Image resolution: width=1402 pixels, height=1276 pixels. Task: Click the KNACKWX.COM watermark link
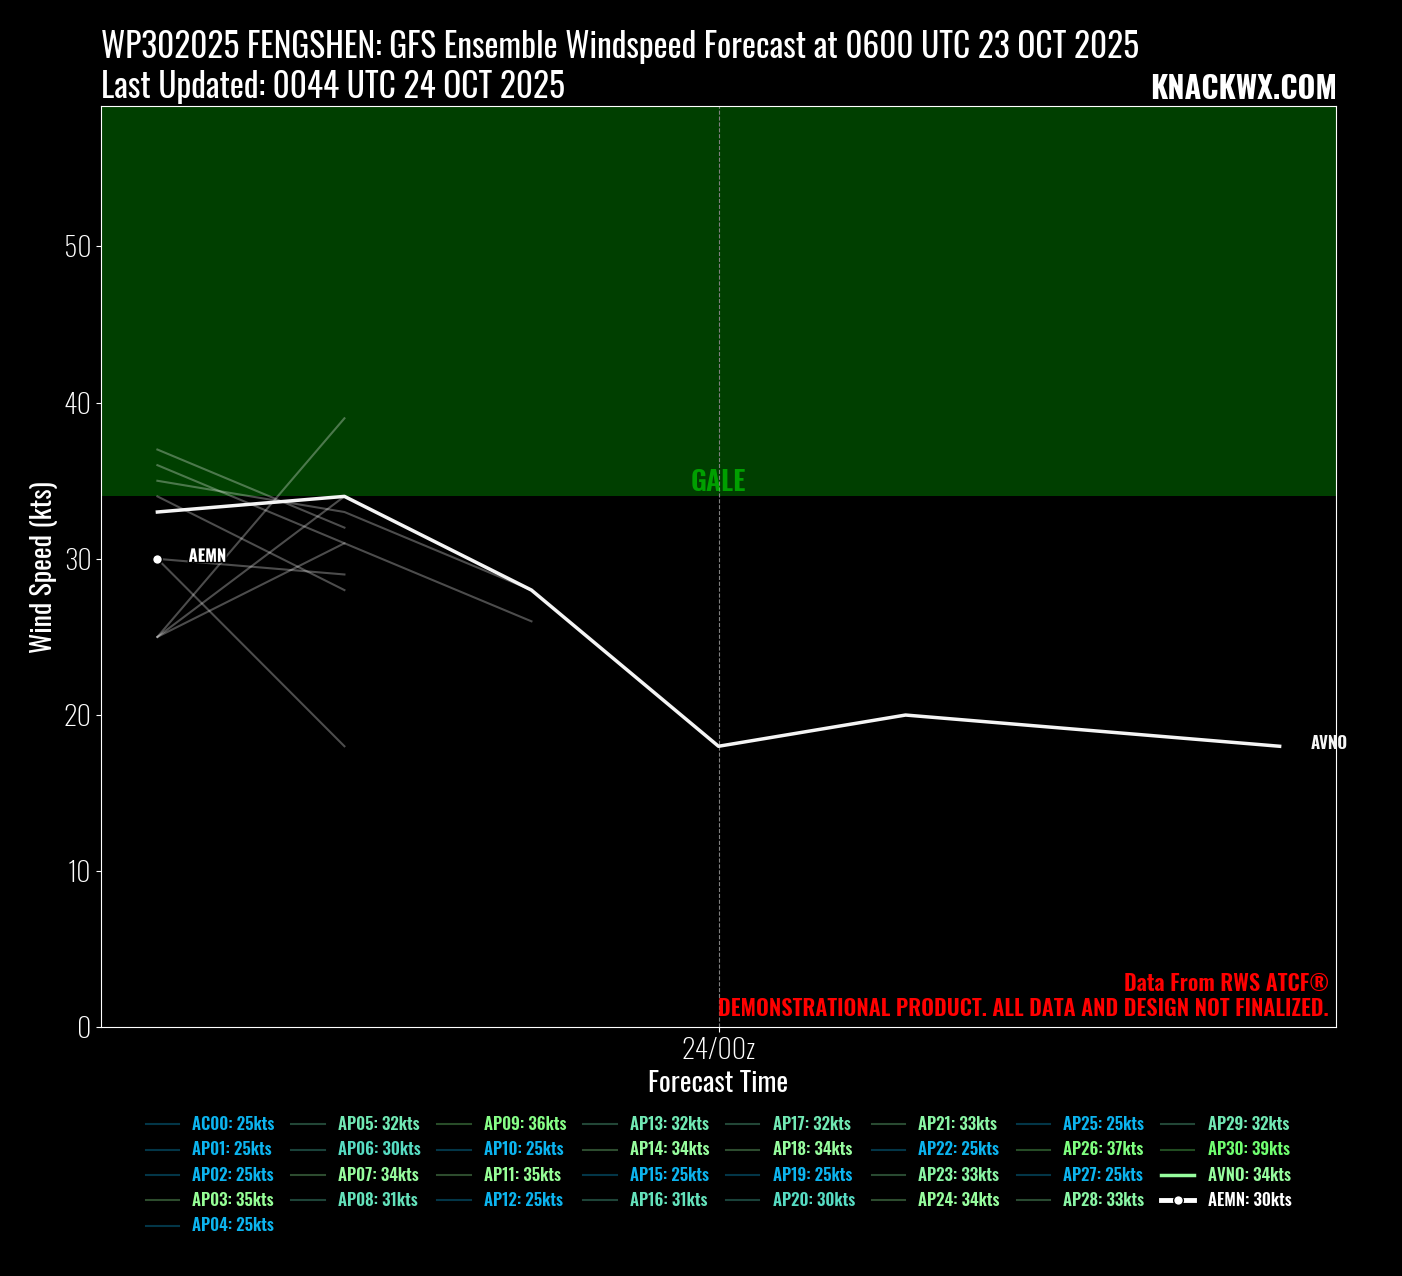coord(1243,88)
